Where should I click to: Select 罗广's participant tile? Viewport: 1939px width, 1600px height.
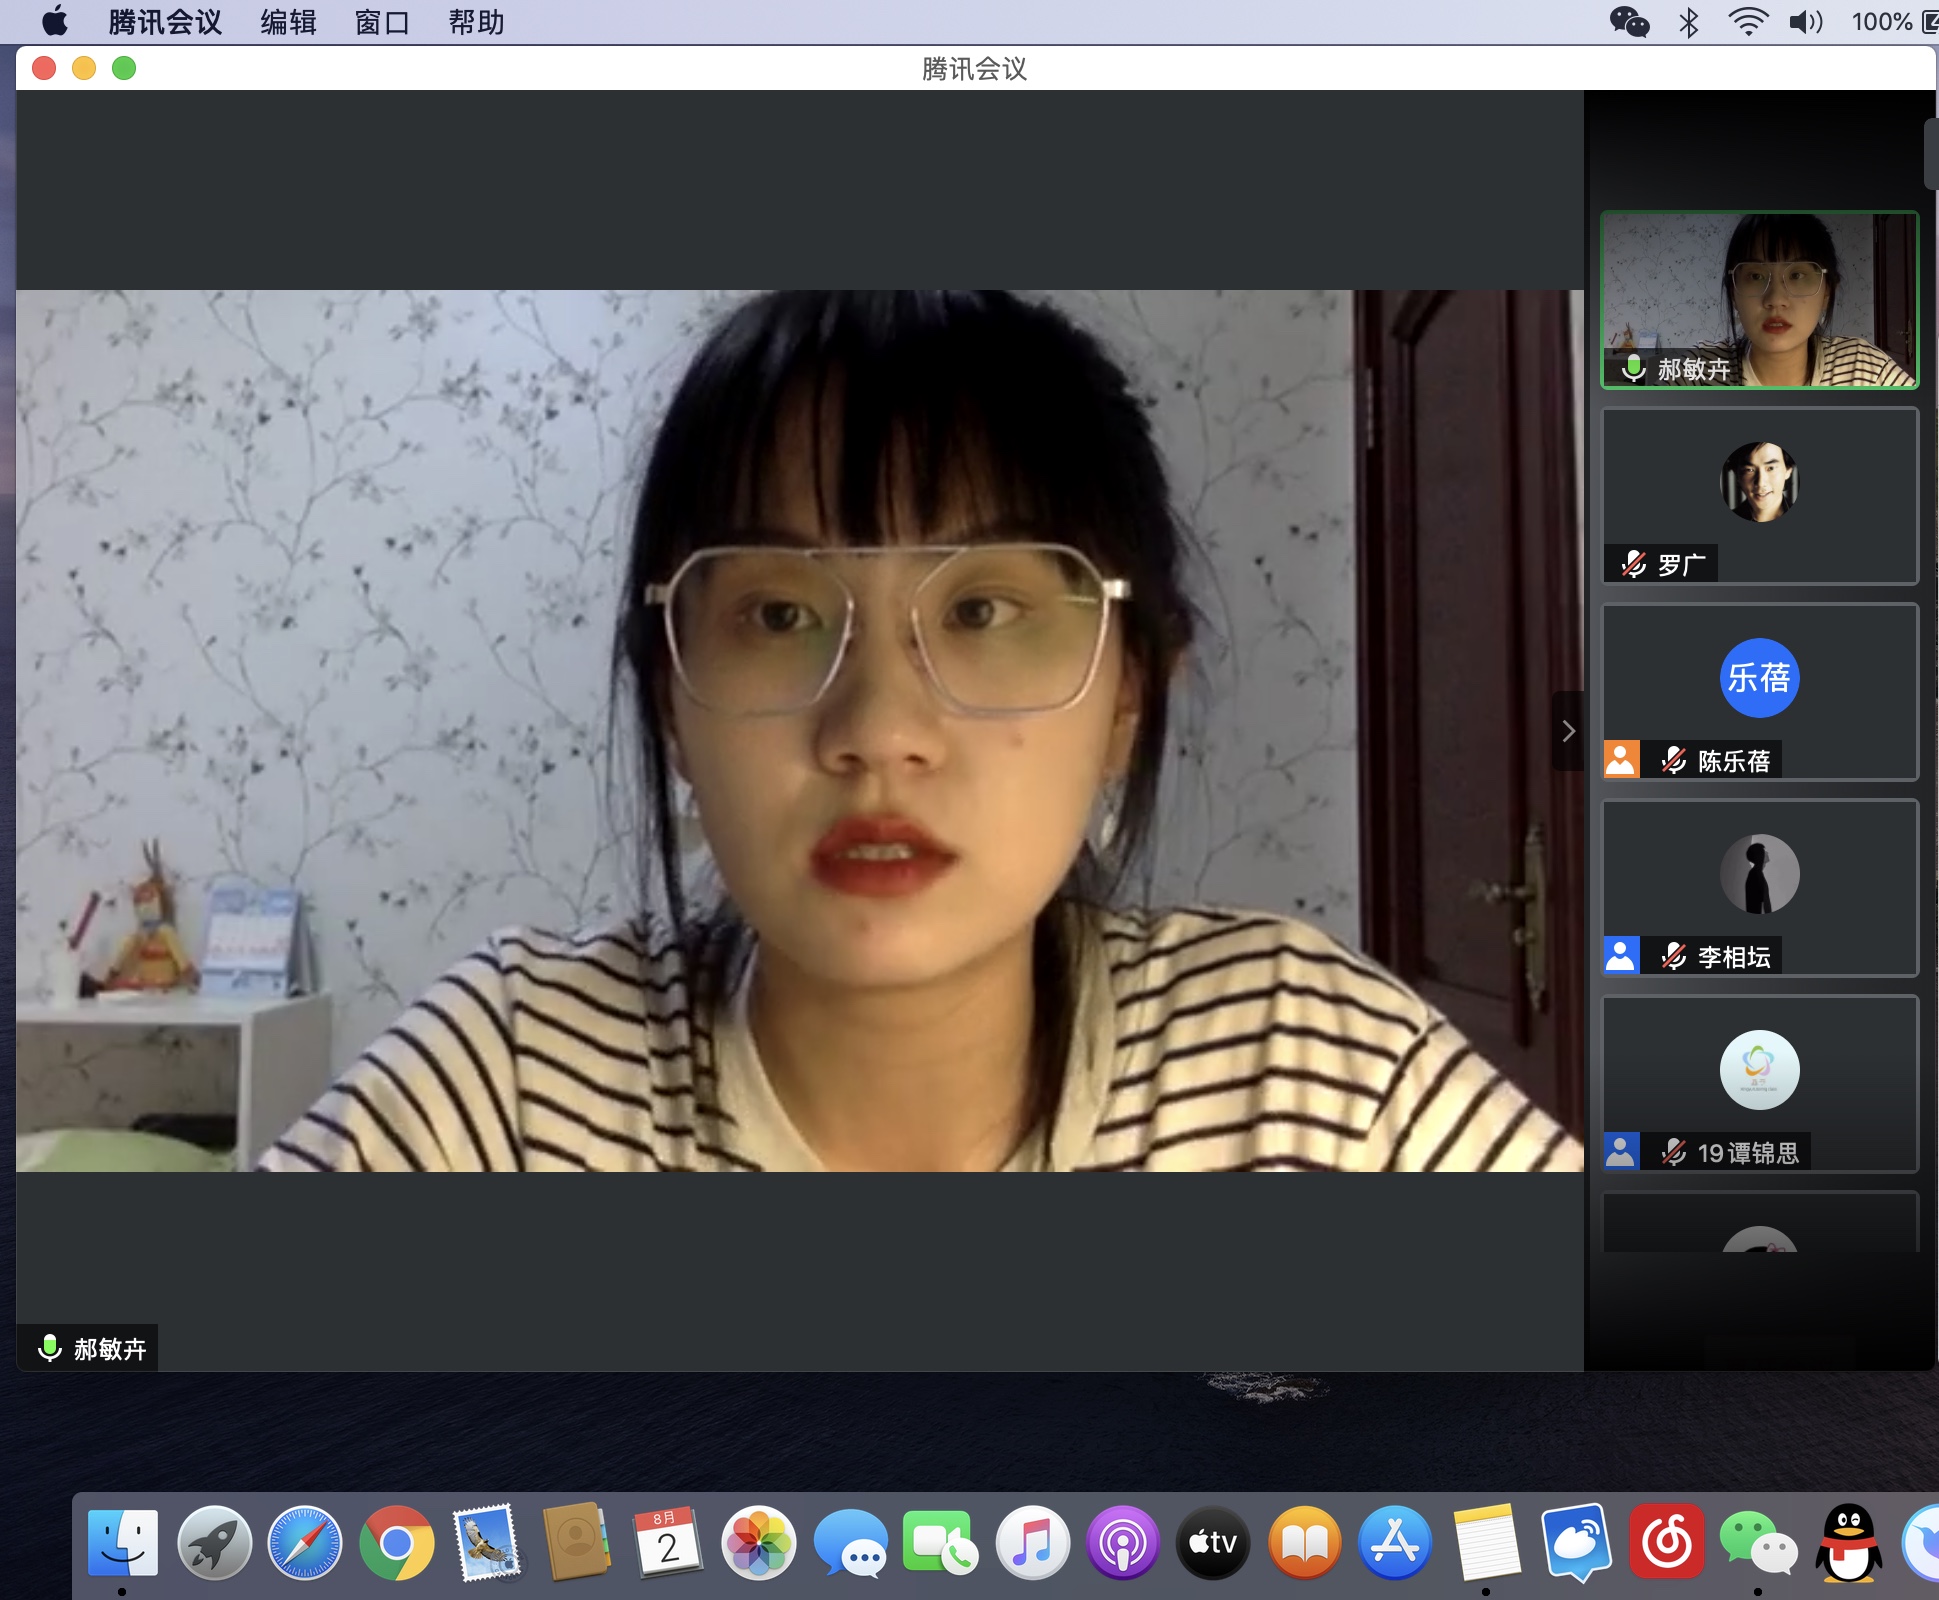[1760, 496]
